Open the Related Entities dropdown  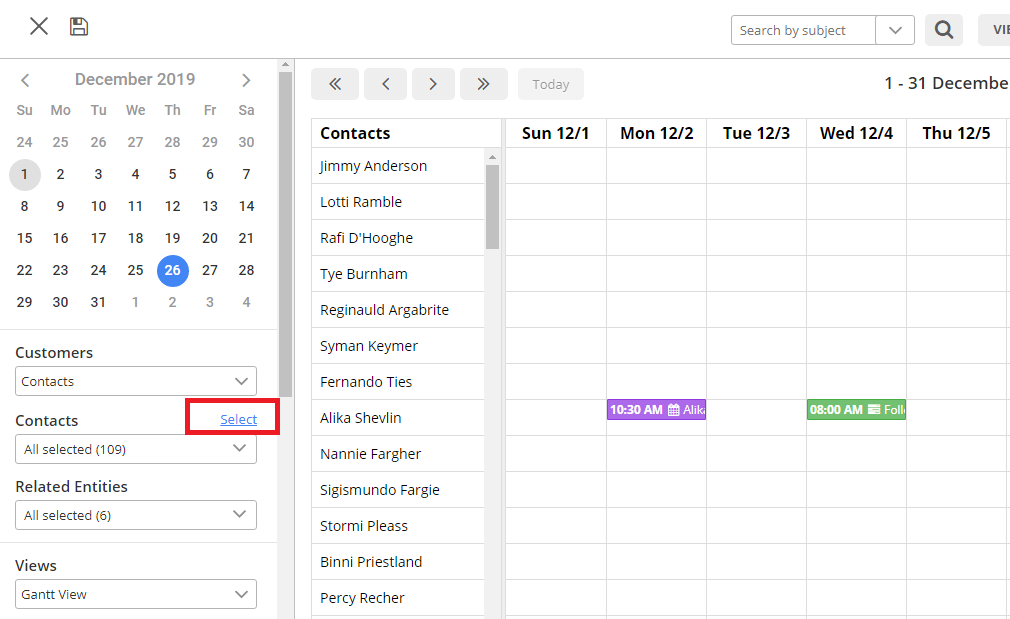(x=136, y=515)
